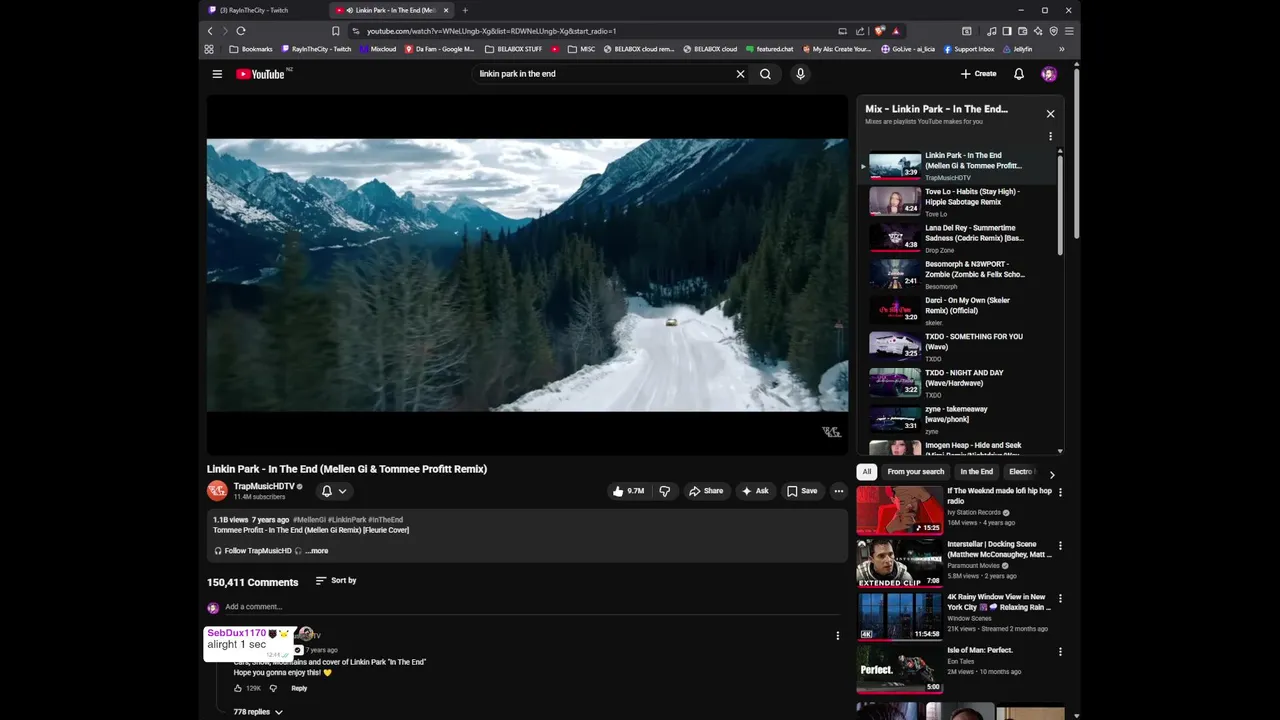1280x720 pixels.
Task: Open more actions menu under the video
Action: [x=839, y=491]
